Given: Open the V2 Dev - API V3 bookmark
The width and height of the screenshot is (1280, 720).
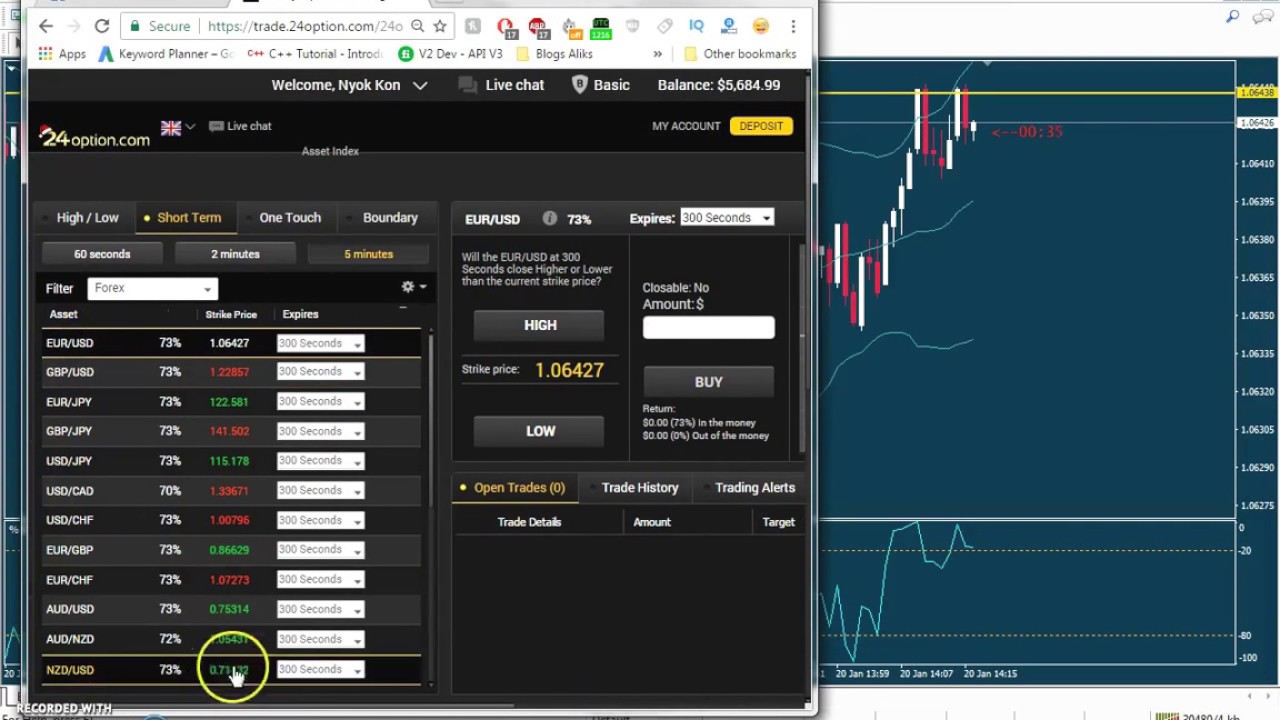Looking at the screenshot, I should (450, 54).
